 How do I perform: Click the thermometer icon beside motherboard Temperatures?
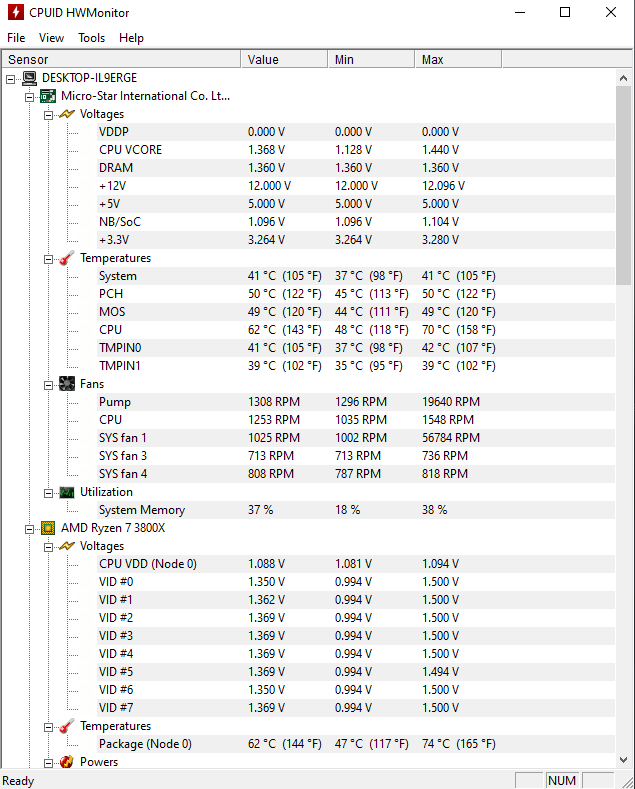click(67, 258)
